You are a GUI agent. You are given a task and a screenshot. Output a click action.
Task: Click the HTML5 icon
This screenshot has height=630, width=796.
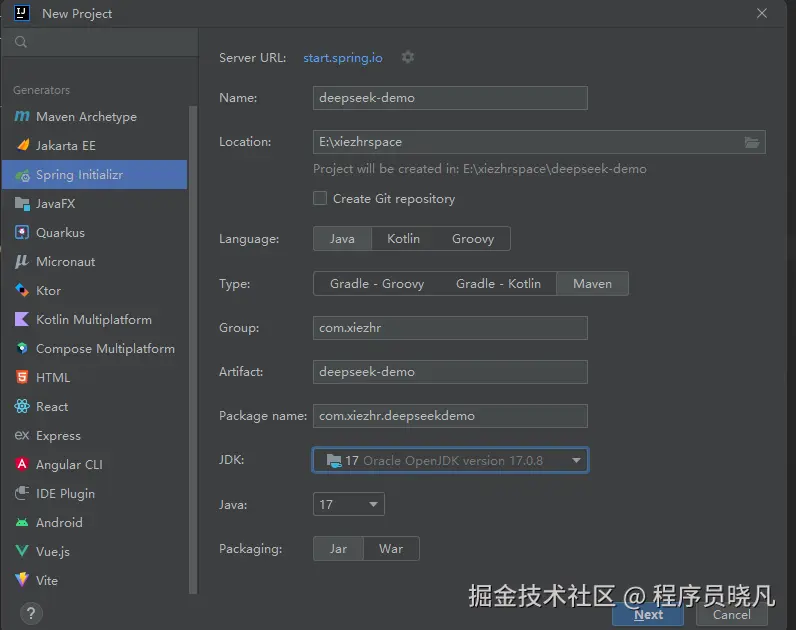pyautogui.click(x=22, y=377)
